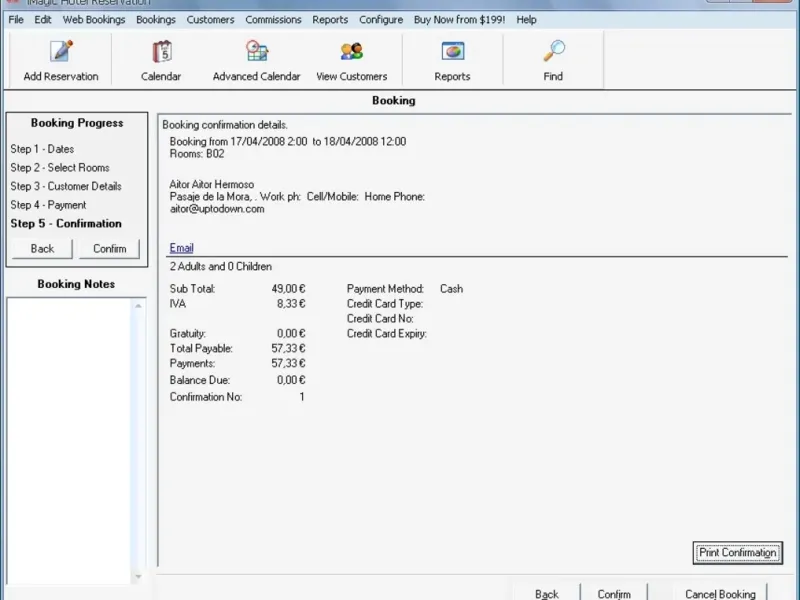
Task: Click the View Customers people icon
Action: click(x=352, y=52)
